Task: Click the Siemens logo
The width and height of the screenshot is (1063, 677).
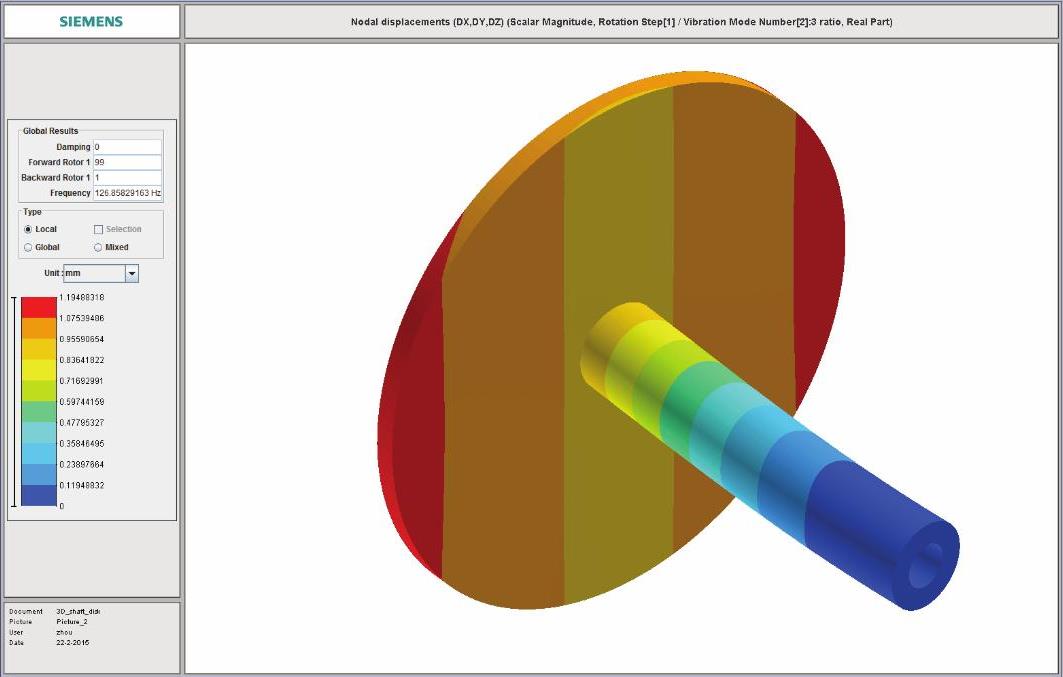Action: point(91,21)
